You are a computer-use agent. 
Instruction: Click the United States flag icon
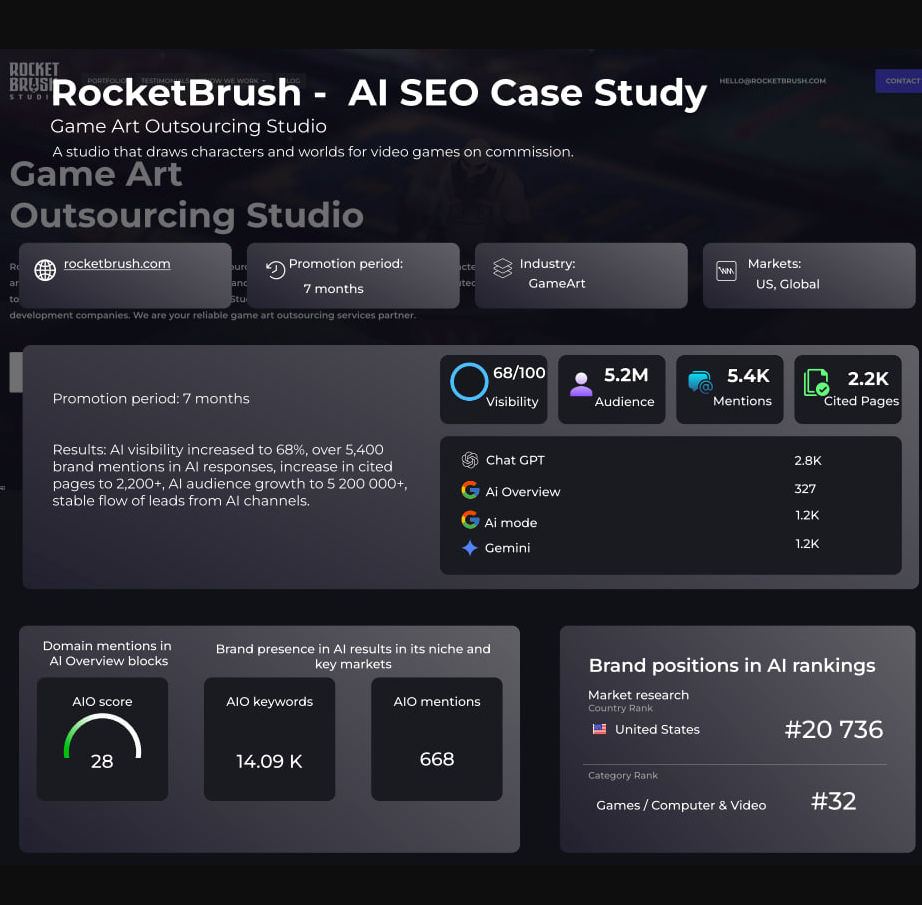click(599, 729)
